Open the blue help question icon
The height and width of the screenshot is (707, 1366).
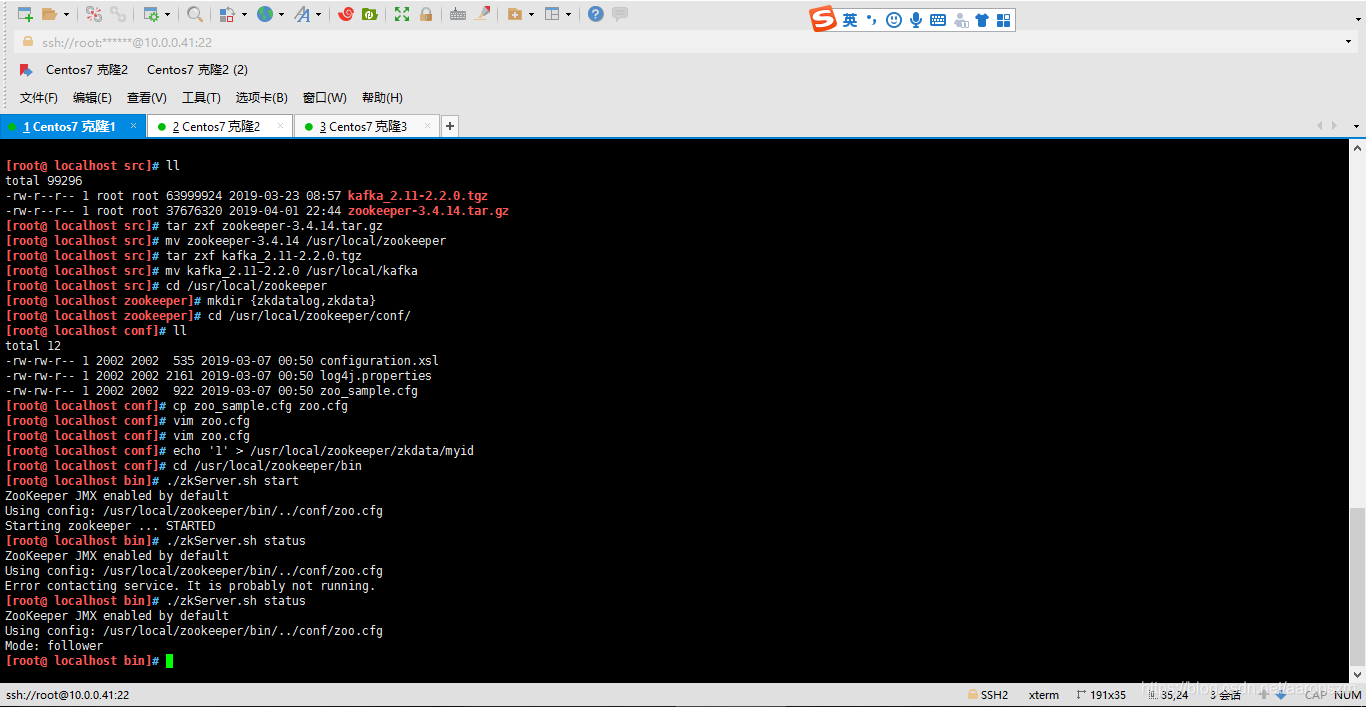click(596, 14)
